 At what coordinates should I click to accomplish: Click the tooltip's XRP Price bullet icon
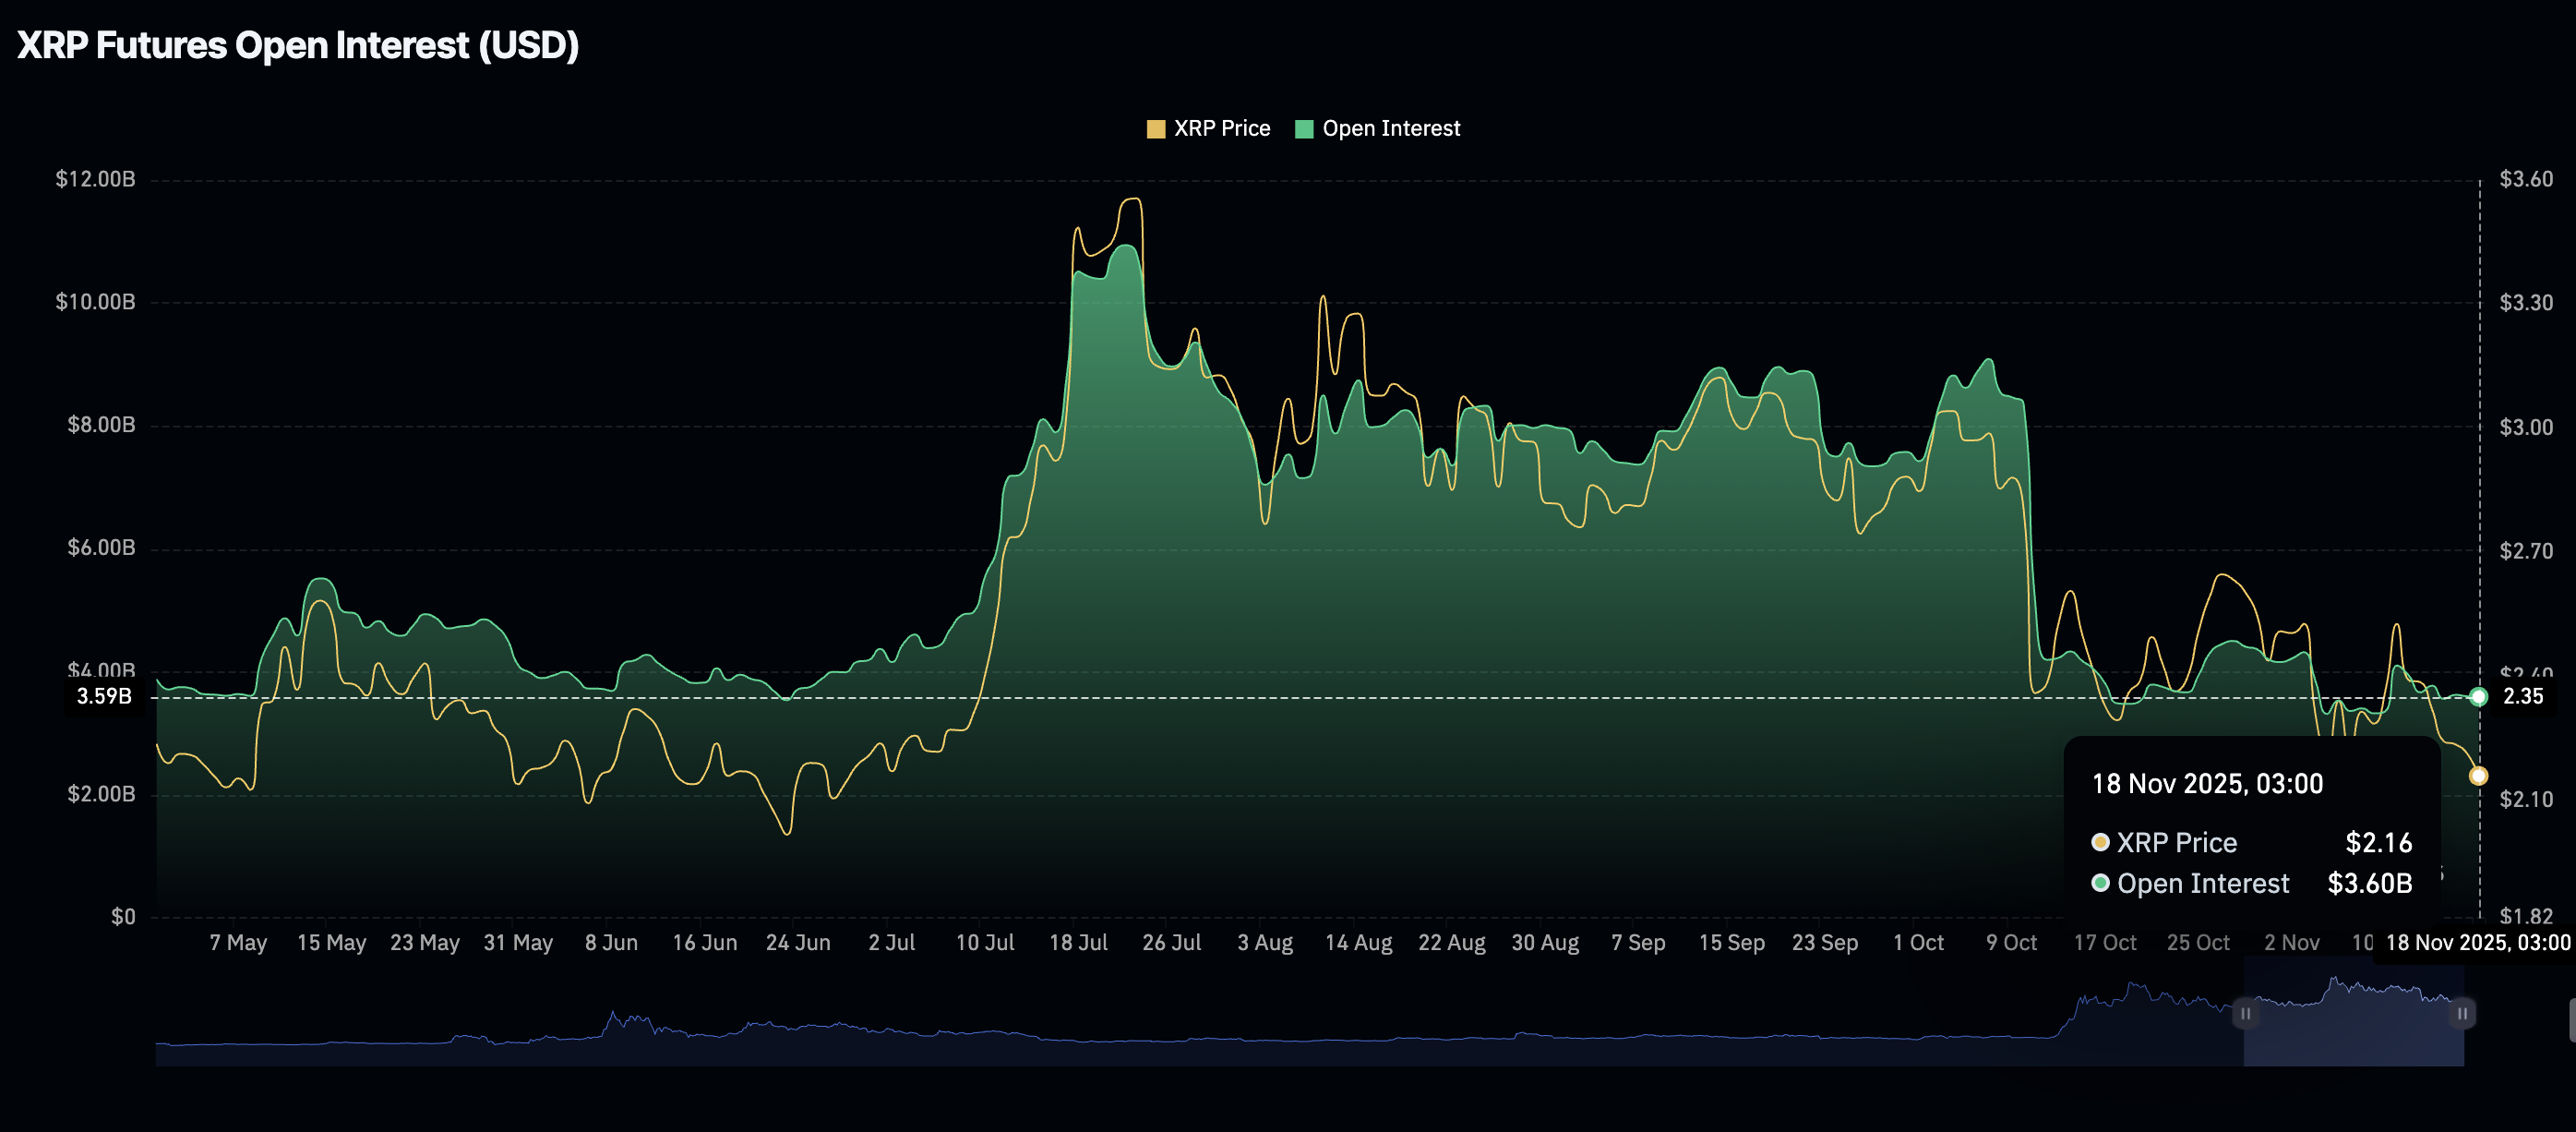2100,842
